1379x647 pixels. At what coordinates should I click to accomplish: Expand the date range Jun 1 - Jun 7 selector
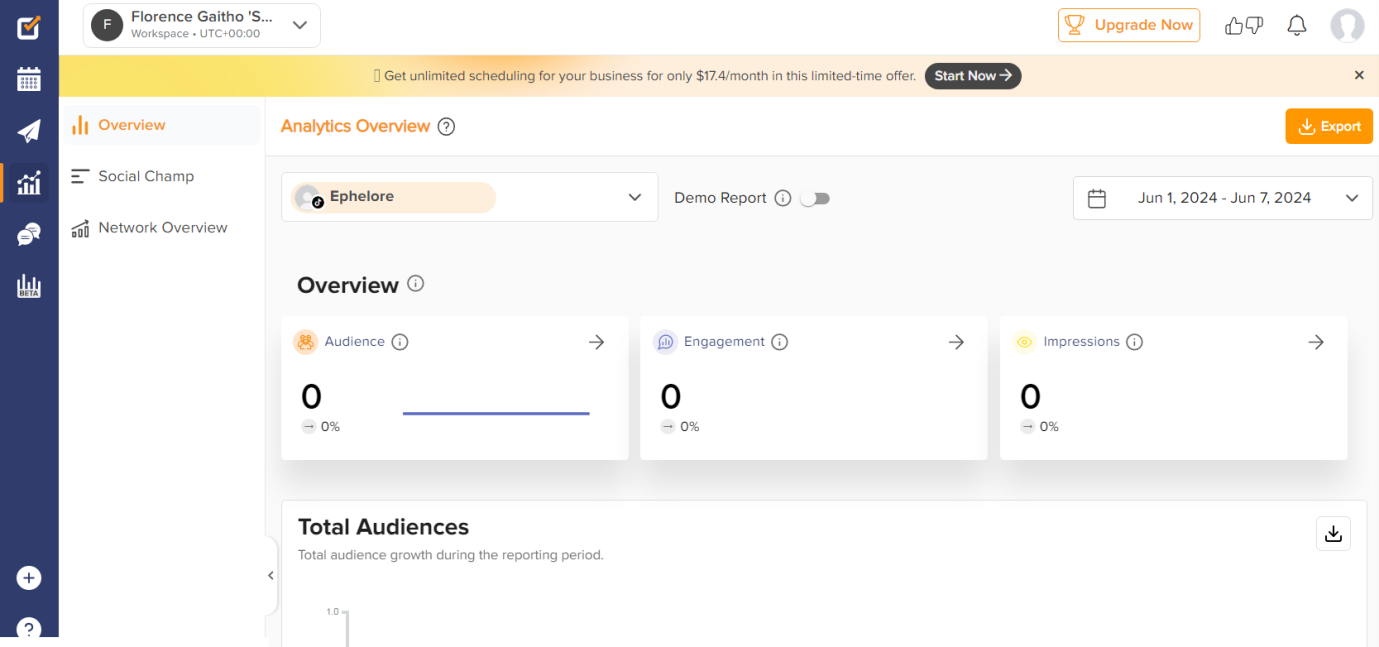[1221, 197]
